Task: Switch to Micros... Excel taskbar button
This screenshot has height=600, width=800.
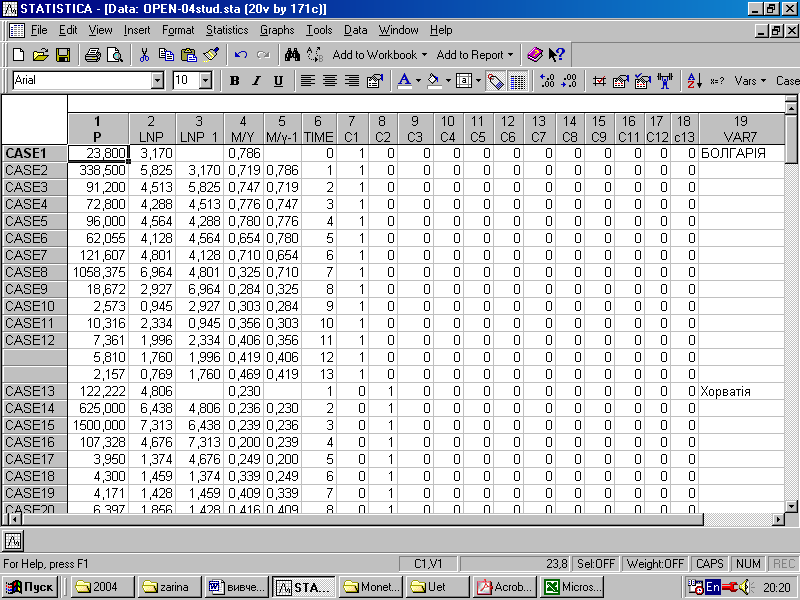Action: 572,587
